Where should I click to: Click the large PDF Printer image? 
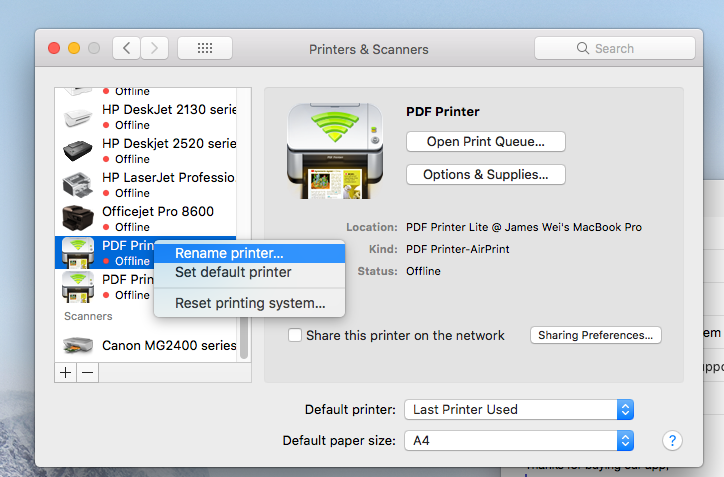[335, 151]
